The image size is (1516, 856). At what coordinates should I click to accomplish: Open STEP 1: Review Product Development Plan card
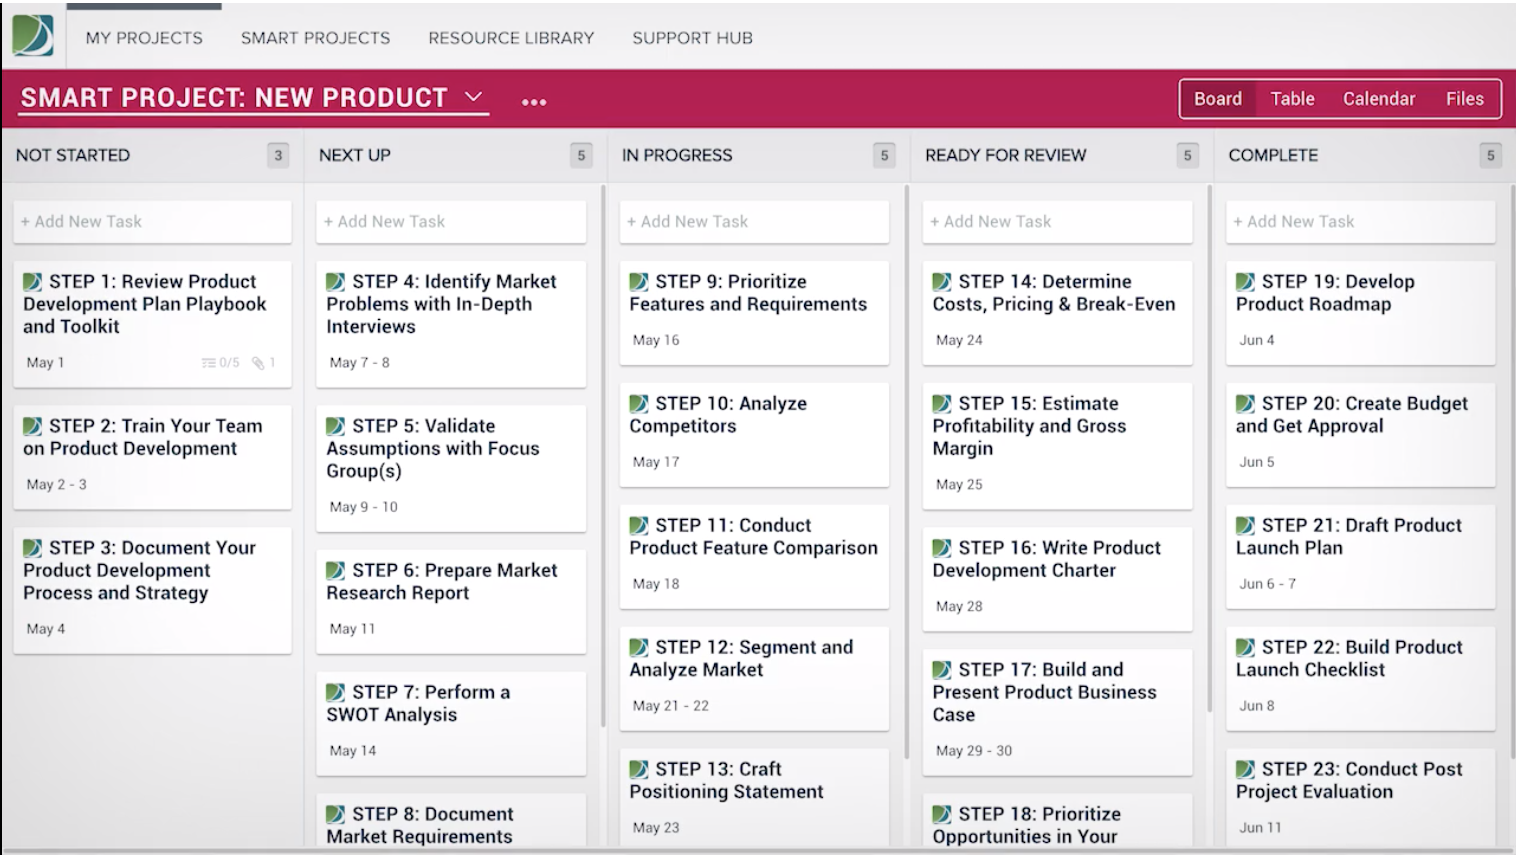pos(152,324)
